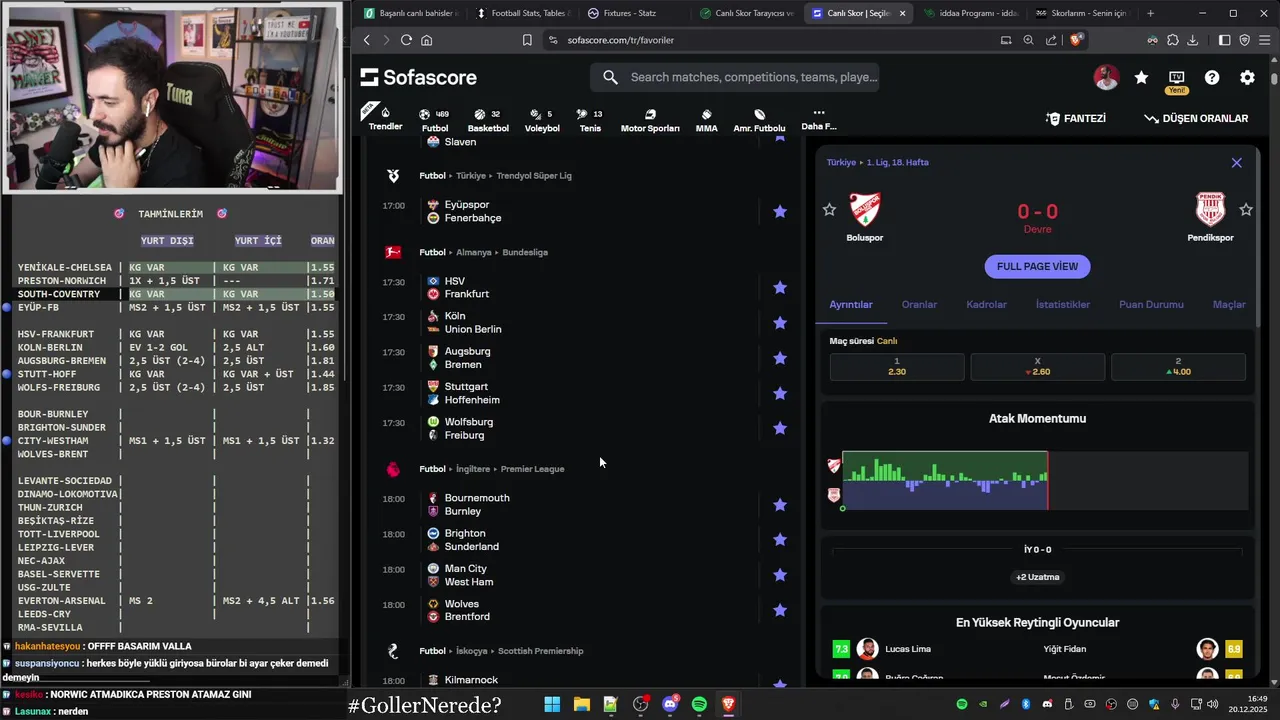Open Sofascore settings gear
The width and height of the screenshot is (1280, 720).
tap(1247, 77)
